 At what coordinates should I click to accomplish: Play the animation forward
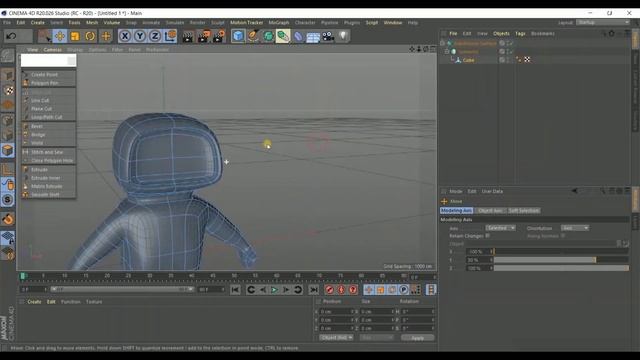pos(274,290)
